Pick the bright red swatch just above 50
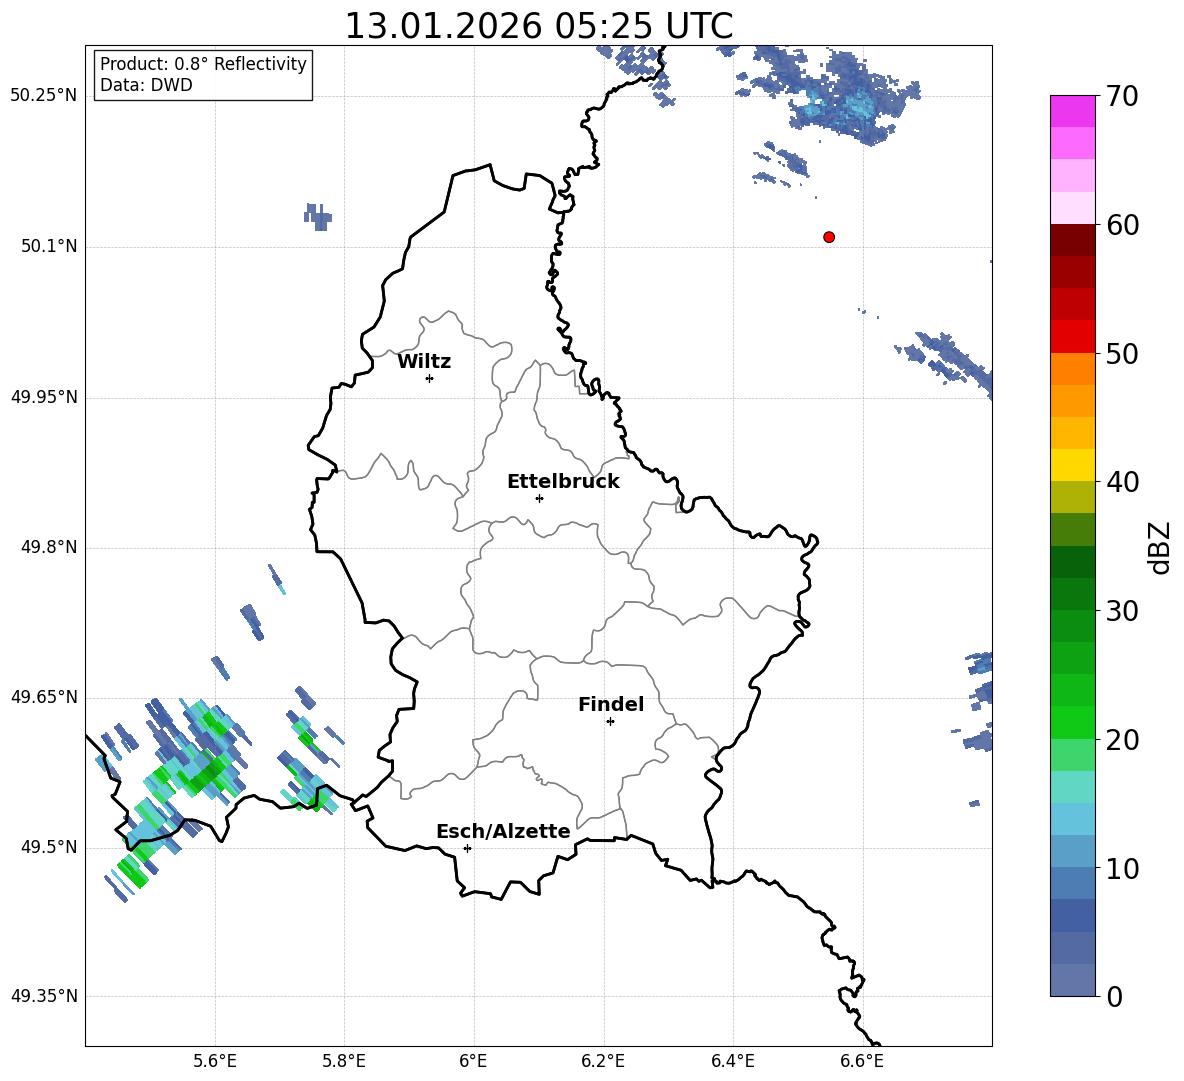Screen dimensions: 1184x1081 point(1072,337)
